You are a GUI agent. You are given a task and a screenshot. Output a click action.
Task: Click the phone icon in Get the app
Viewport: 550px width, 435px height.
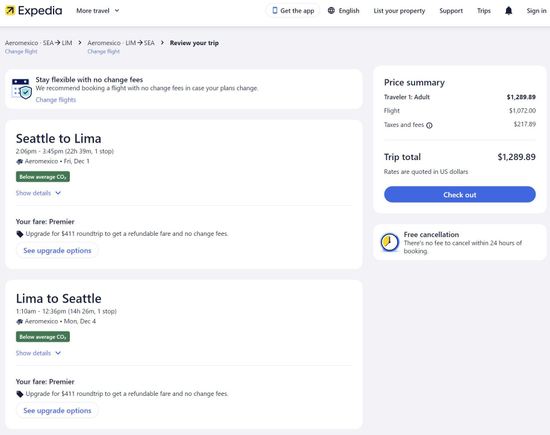click(x=275, y=11)
